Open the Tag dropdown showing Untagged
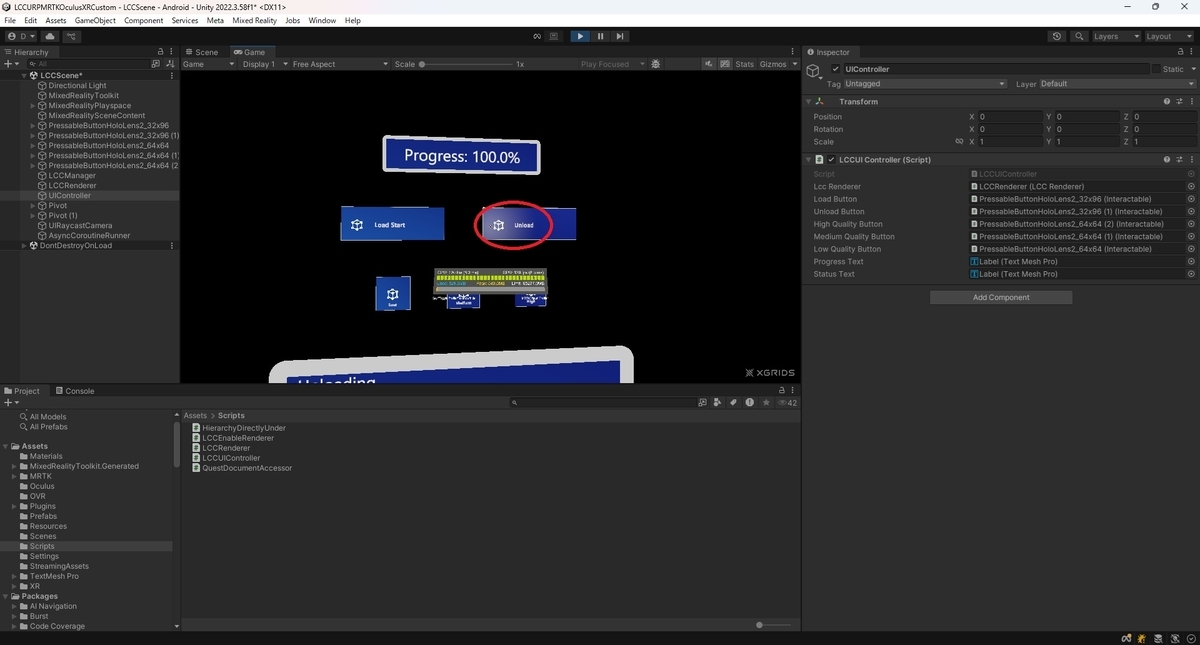Screen dimensions: 1200x645 point(926,84)
